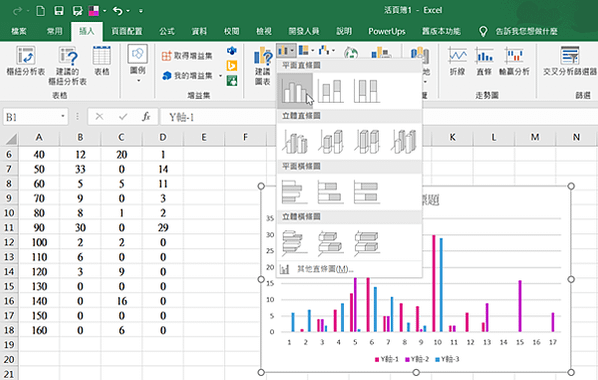Insert a 直條 column sparkline
Viewport: 598px width, 380px height.
click(x=484, y=61)
